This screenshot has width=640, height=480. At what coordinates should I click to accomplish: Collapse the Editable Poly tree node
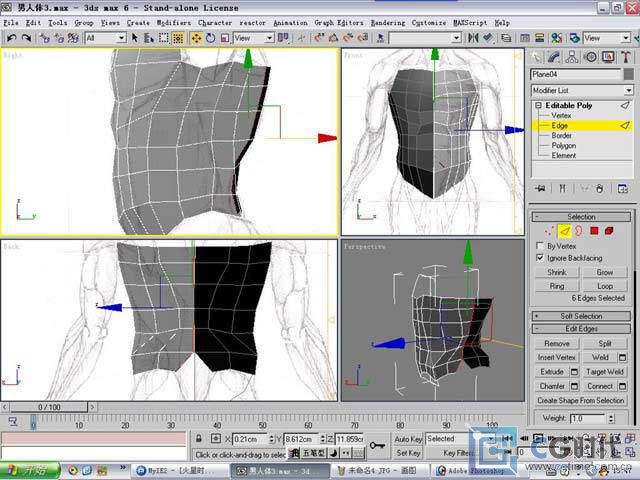point(538,105)
